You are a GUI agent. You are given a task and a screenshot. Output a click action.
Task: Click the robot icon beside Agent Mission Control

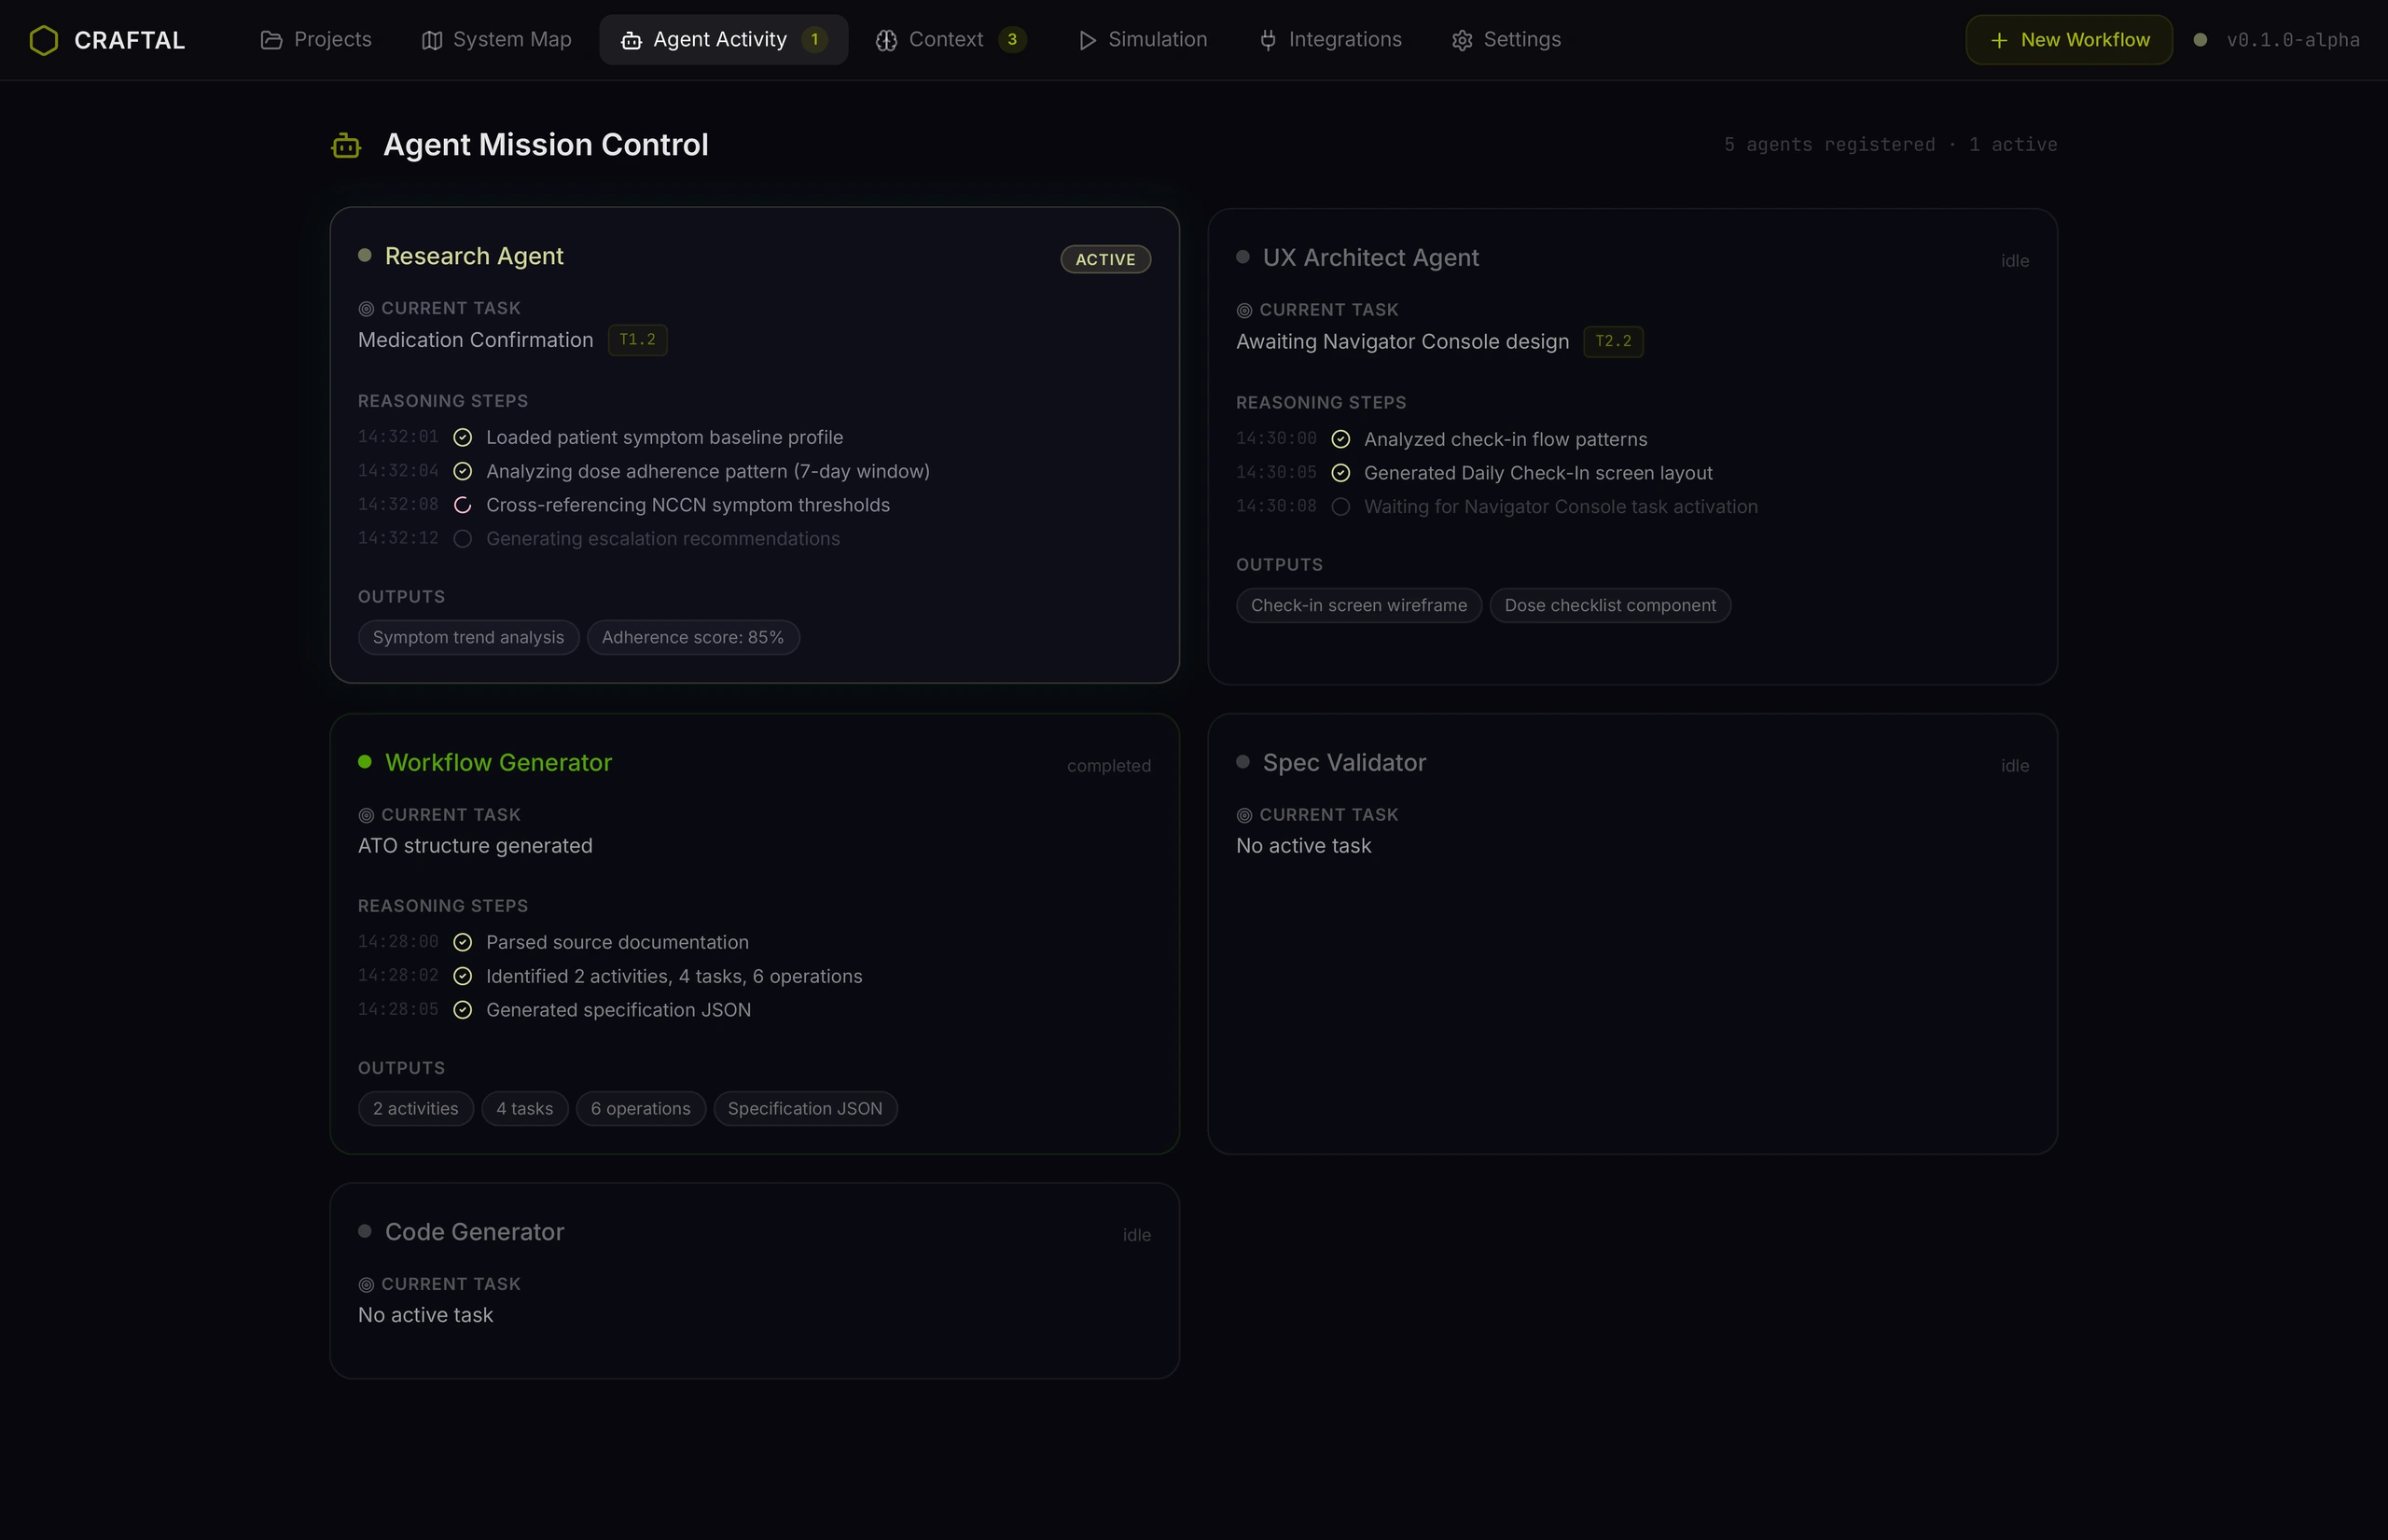(346, 146)
